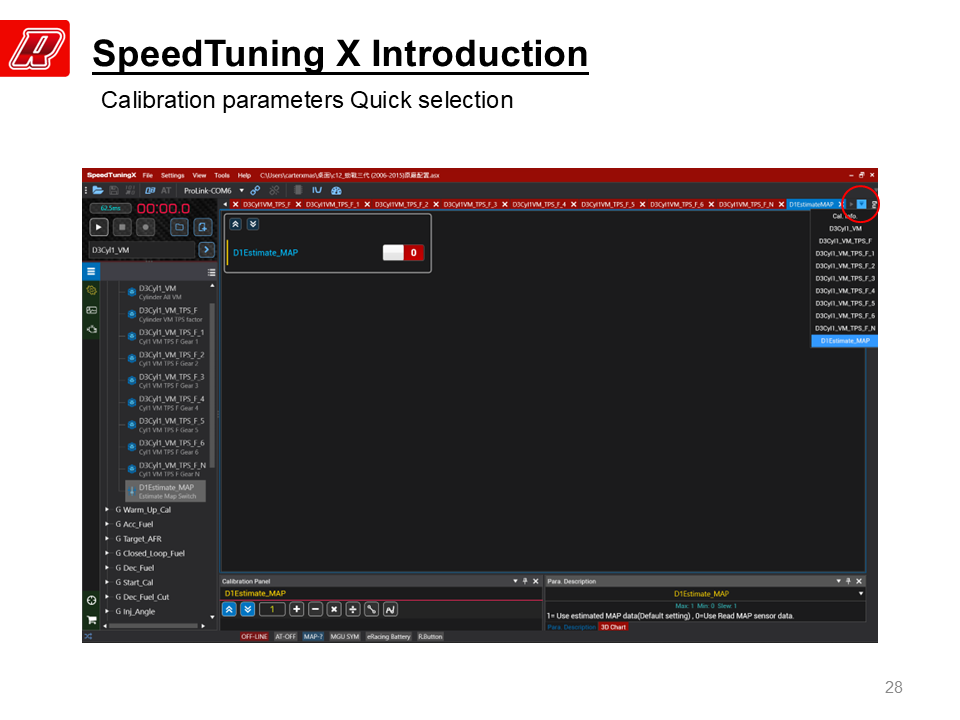This screenshot has width=960, height=720.
Task: Click the record circle button
Action: pos(145,227)
